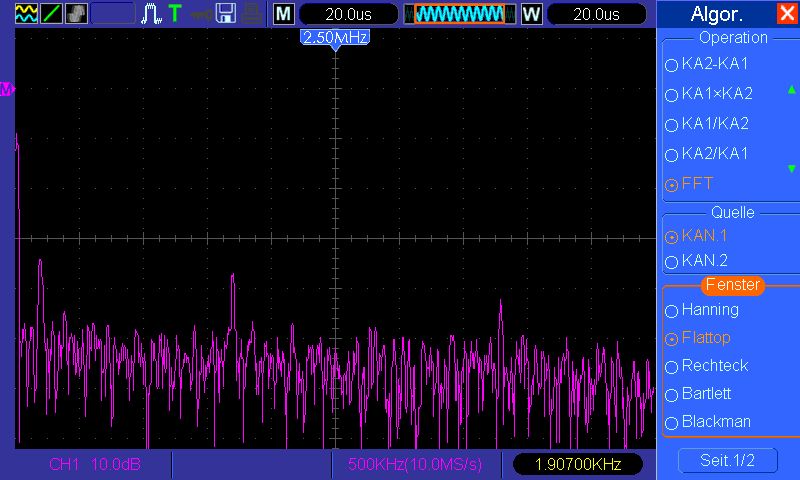Click the pulse edge trigger icon
Viewport: 800px width, 480px height.
(151, 14)
